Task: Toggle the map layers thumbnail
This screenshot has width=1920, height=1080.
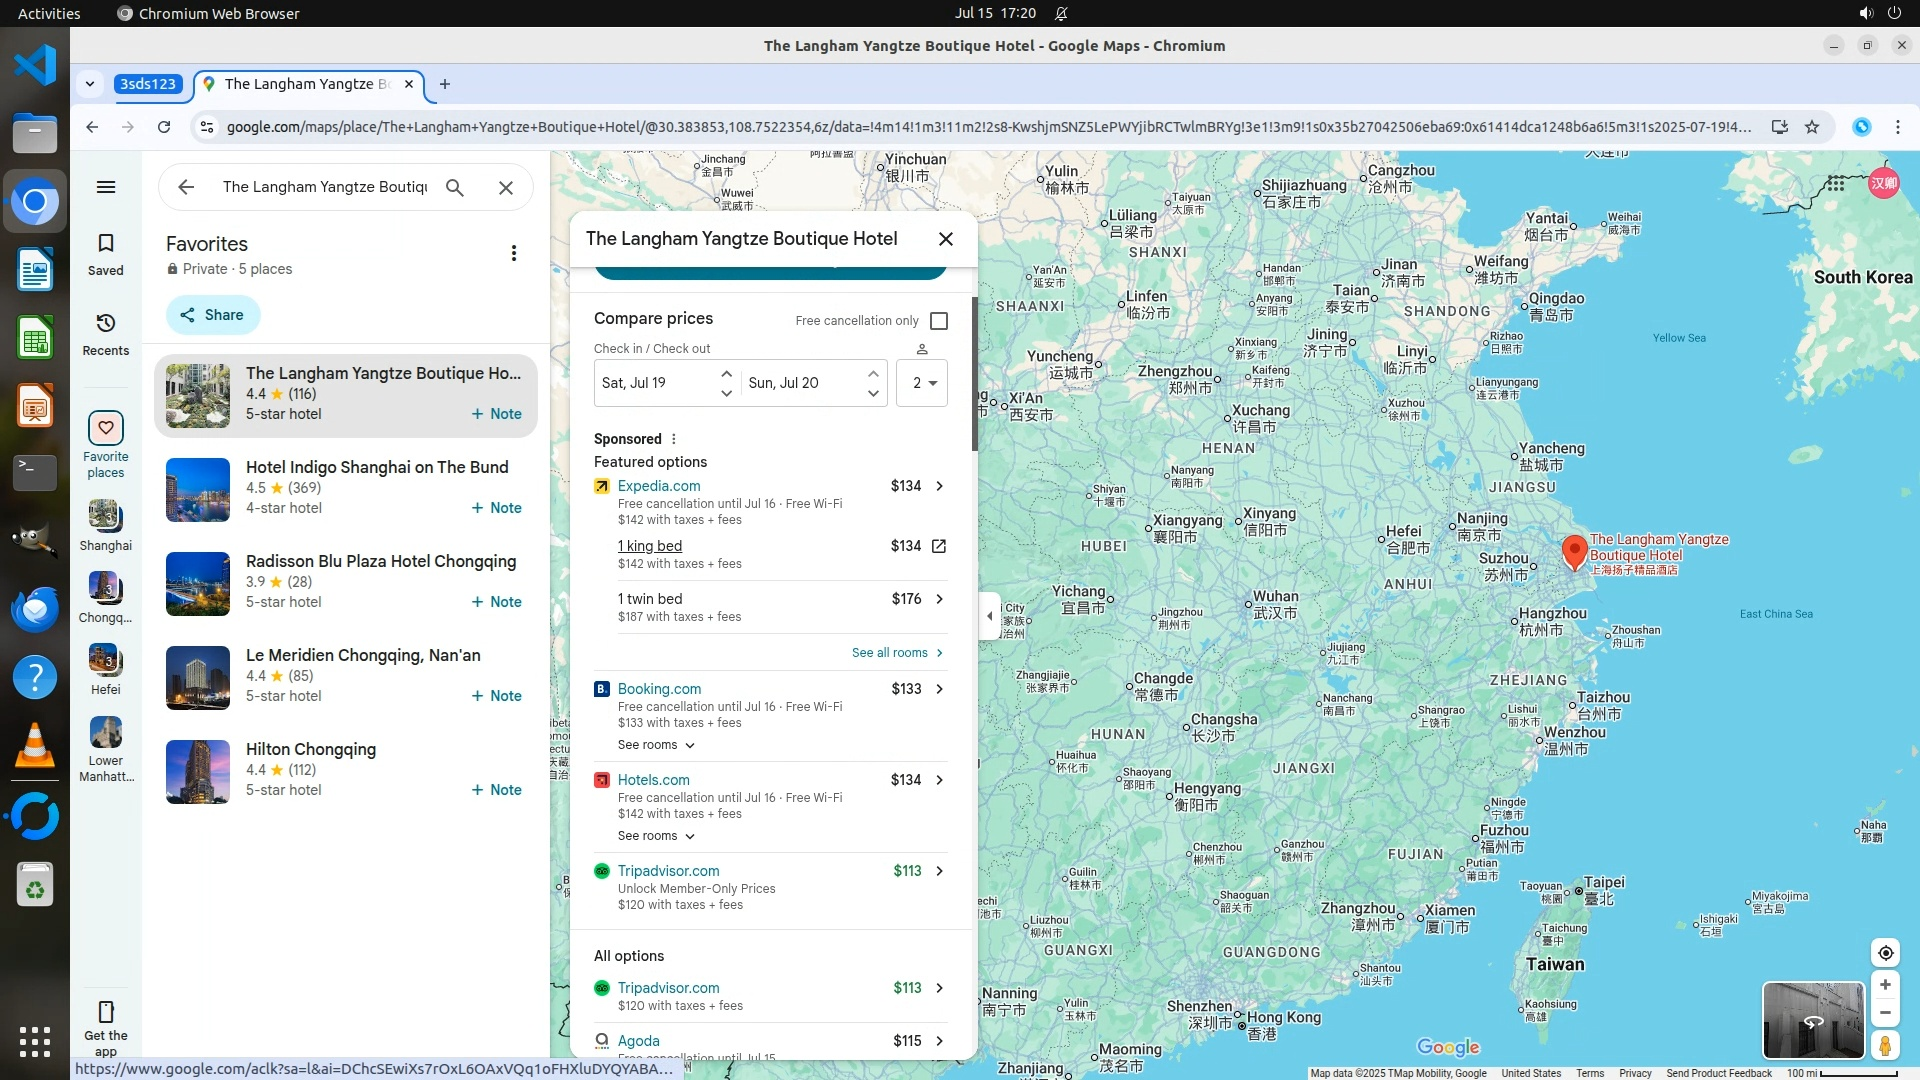Action: [x=1812, y=1020]
